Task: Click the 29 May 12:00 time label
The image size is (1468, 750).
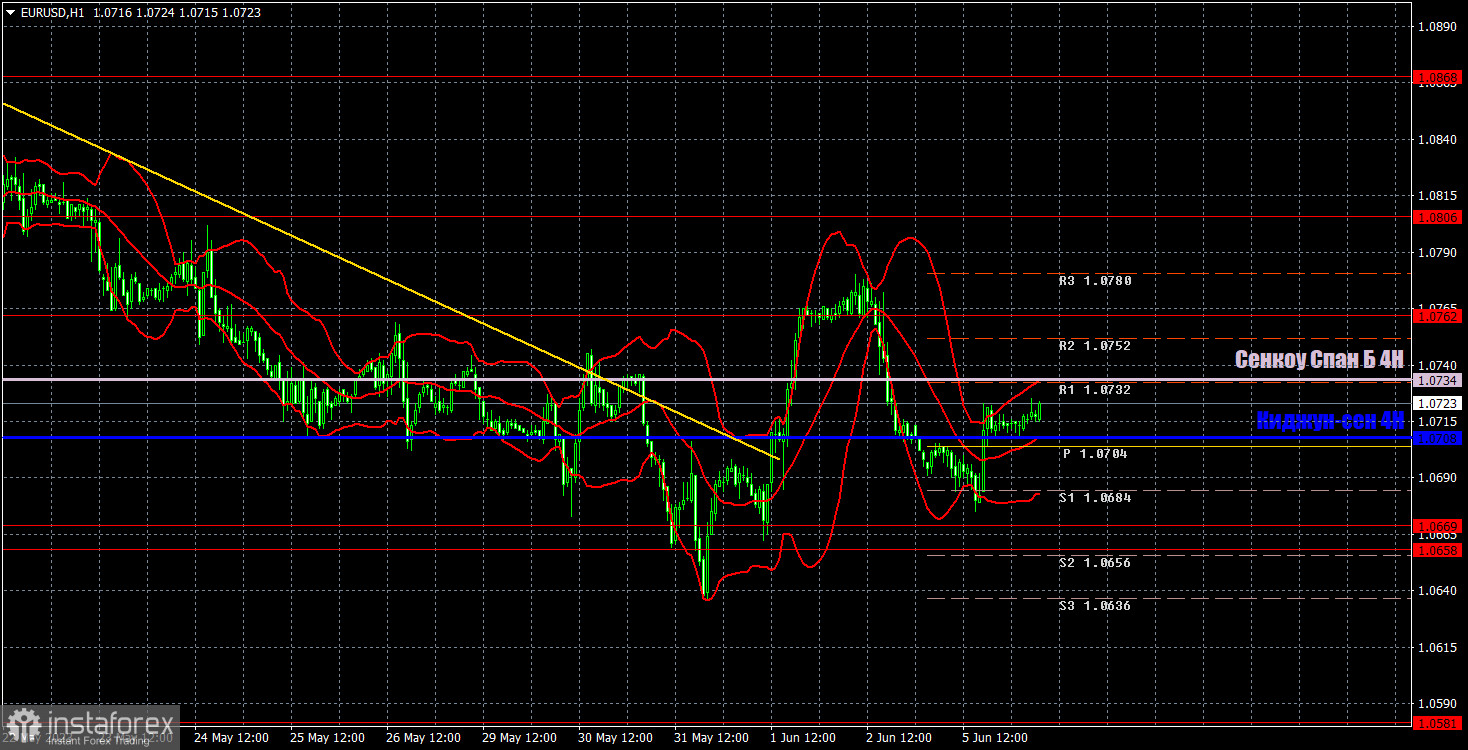Action: tap(520, 738)
